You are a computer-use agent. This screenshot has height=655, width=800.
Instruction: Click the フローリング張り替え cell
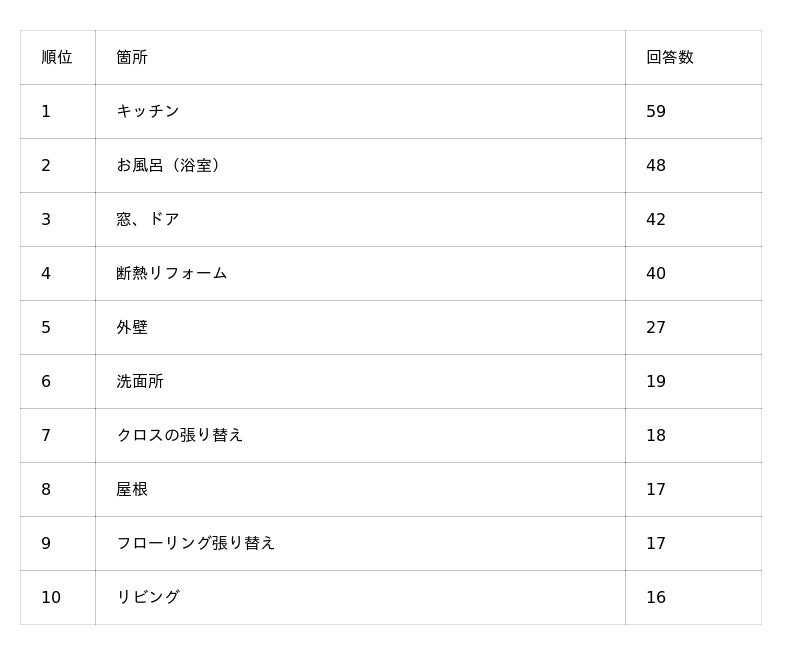(x=196, y=543)
